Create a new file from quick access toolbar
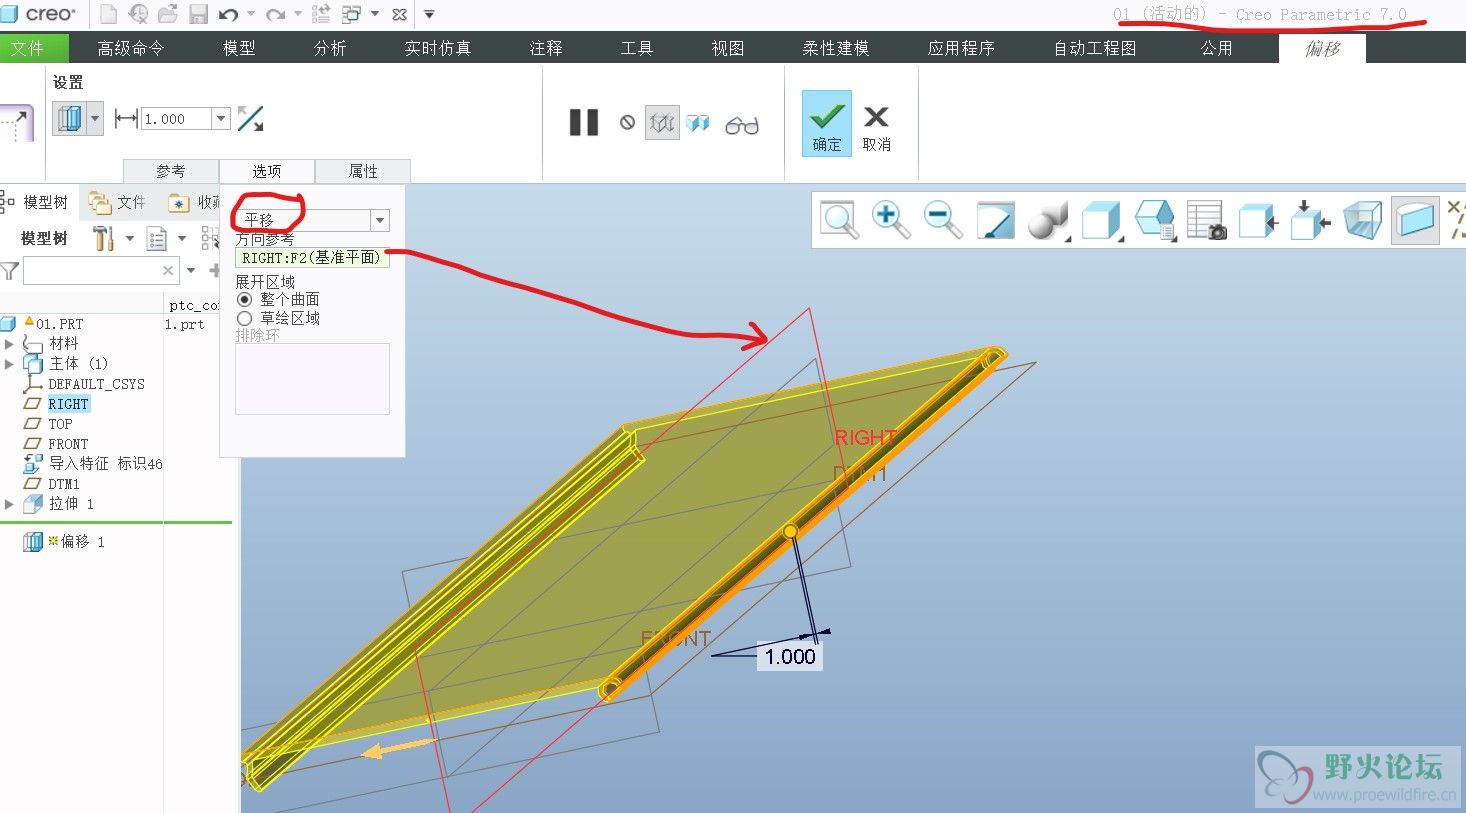 [108, 14]
